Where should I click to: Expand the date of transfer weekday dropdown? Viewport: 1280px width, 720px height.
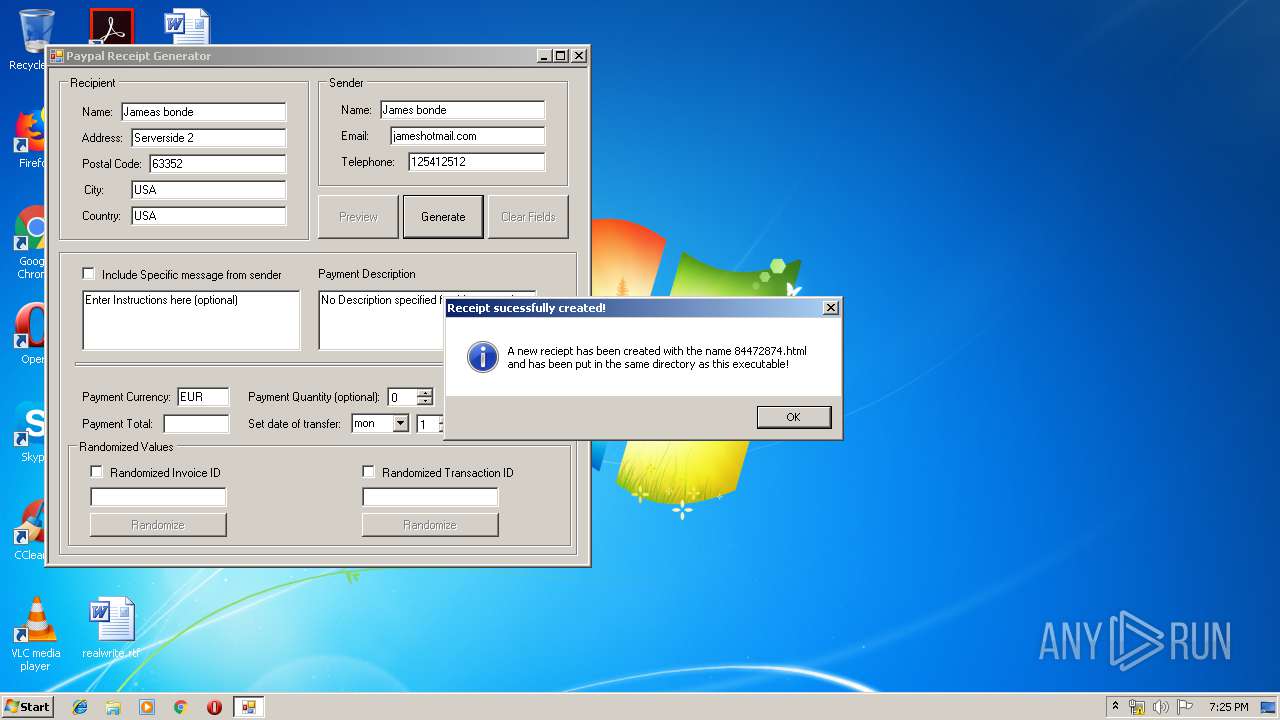click(401, 424)
